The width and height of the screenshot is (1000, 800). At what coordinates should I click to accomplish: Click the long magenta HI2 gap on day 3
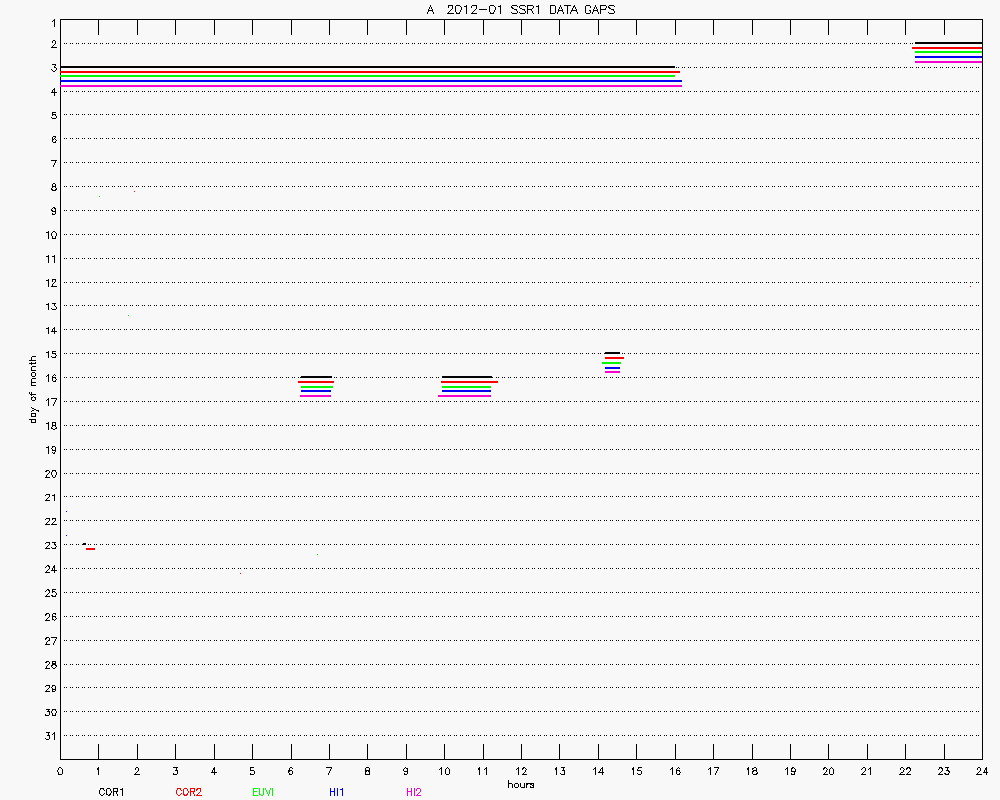(371, 86)
